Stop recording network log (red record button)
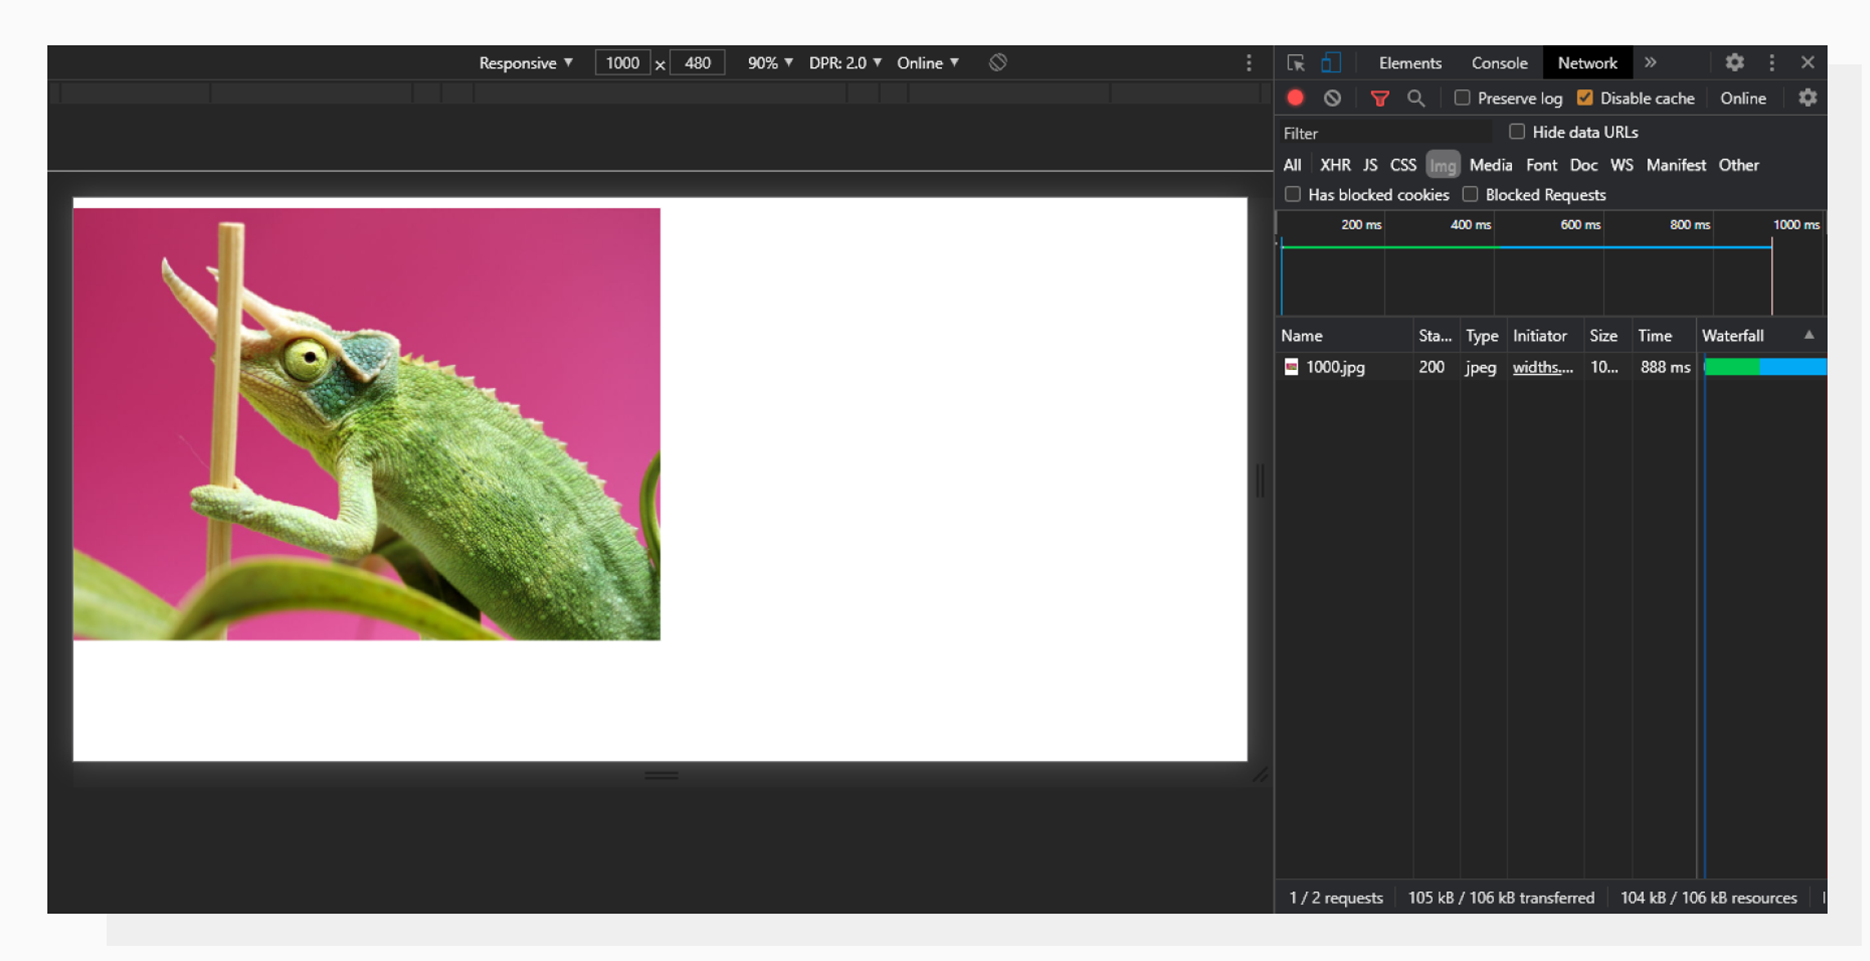This screenshot has width=1870, height=961. tap(1295, 98)
